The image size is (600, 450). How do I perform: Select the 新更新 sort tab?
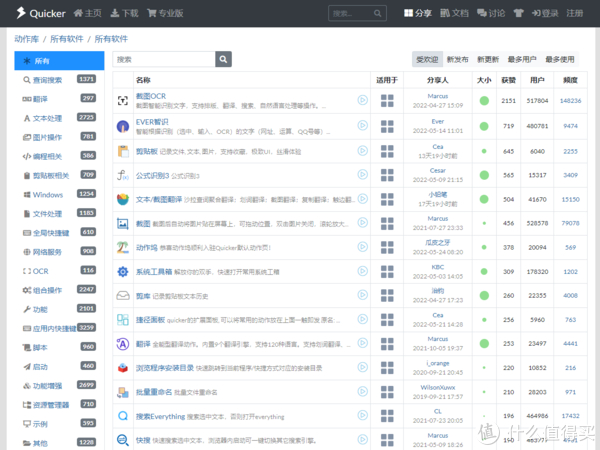pyautogui.click(x=488, y=59)
